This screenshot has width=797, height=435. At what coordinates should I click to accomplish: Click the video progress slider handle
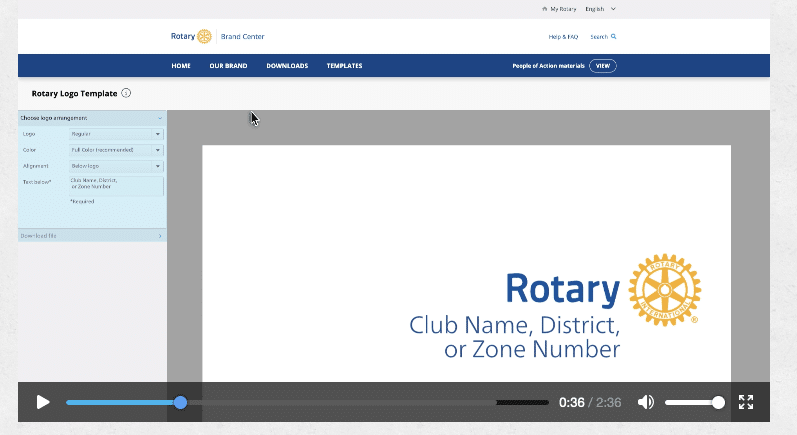[x=180, y=402]
